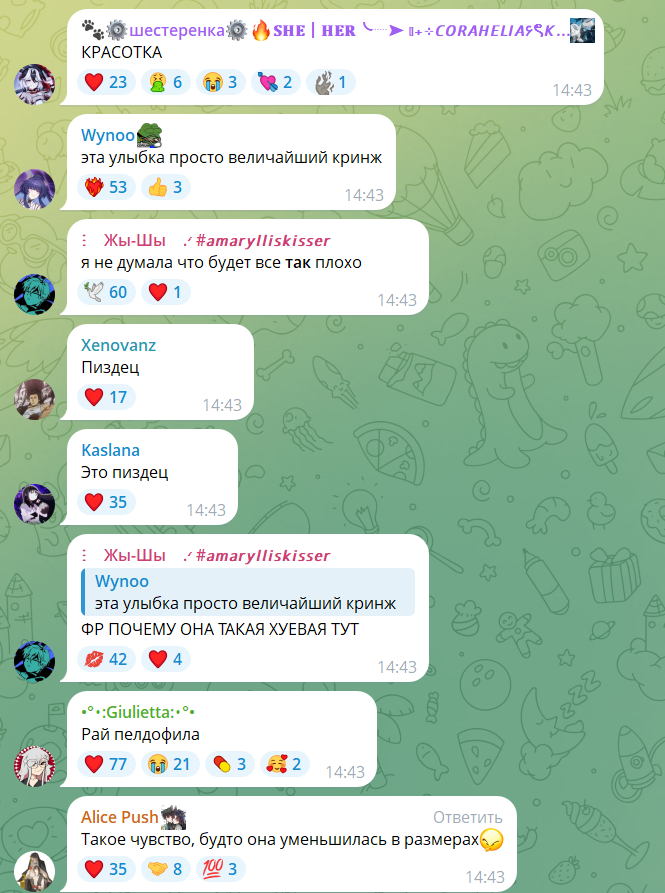Viewport: 665px width, 893px height.
Task: Click the crying face reaction with 21
Action: (170, 764)
